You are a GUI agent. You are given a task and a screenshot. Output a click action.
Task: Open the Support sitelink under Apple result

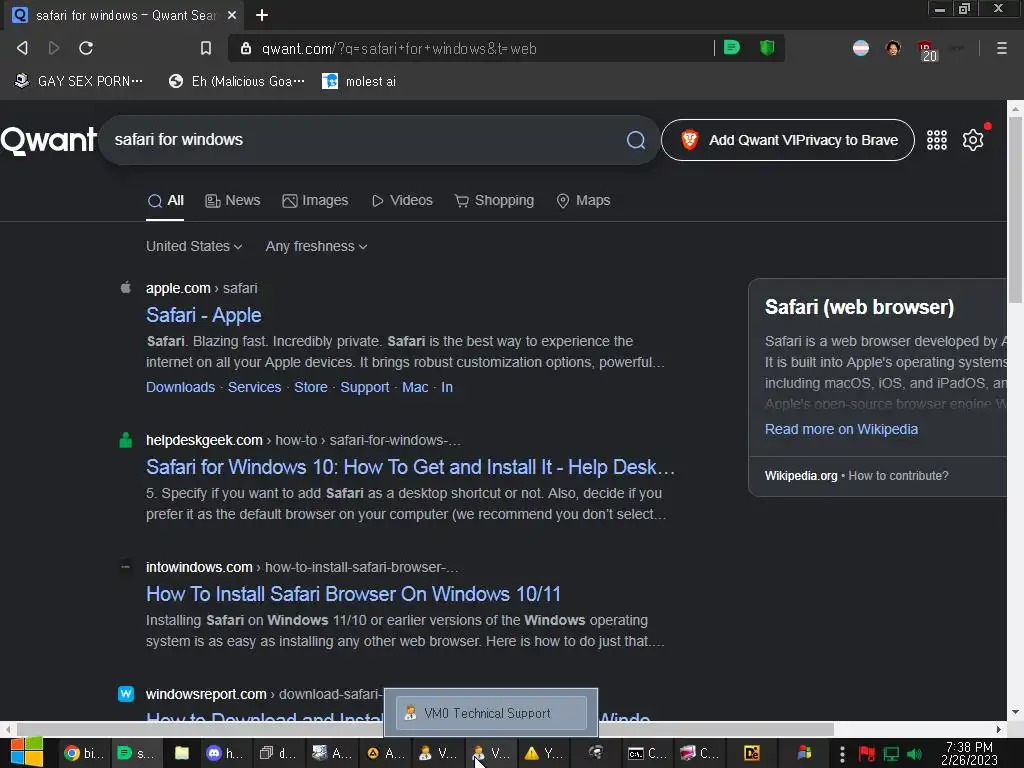(x=364, y=387)
